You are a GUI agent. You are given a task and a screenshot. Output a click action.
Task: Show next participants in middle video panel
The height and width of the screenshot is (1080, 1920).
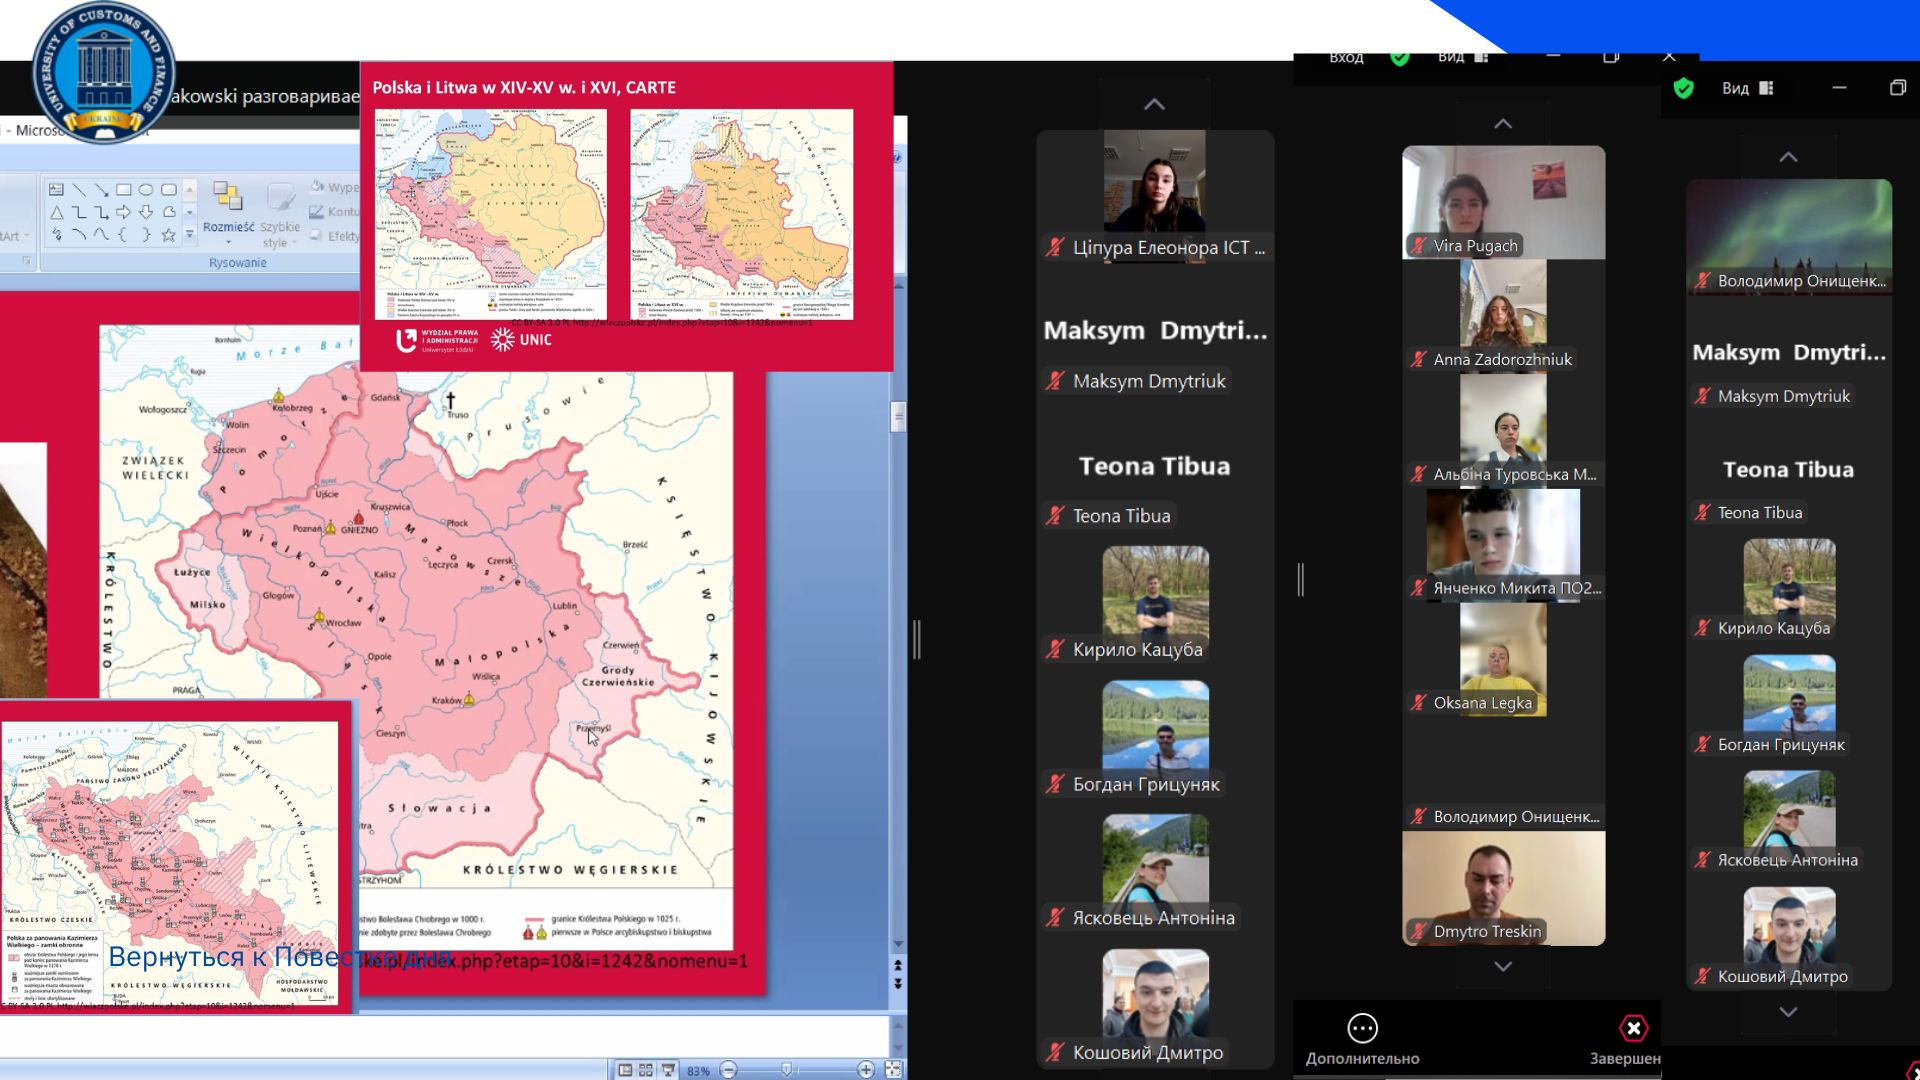1503,966
